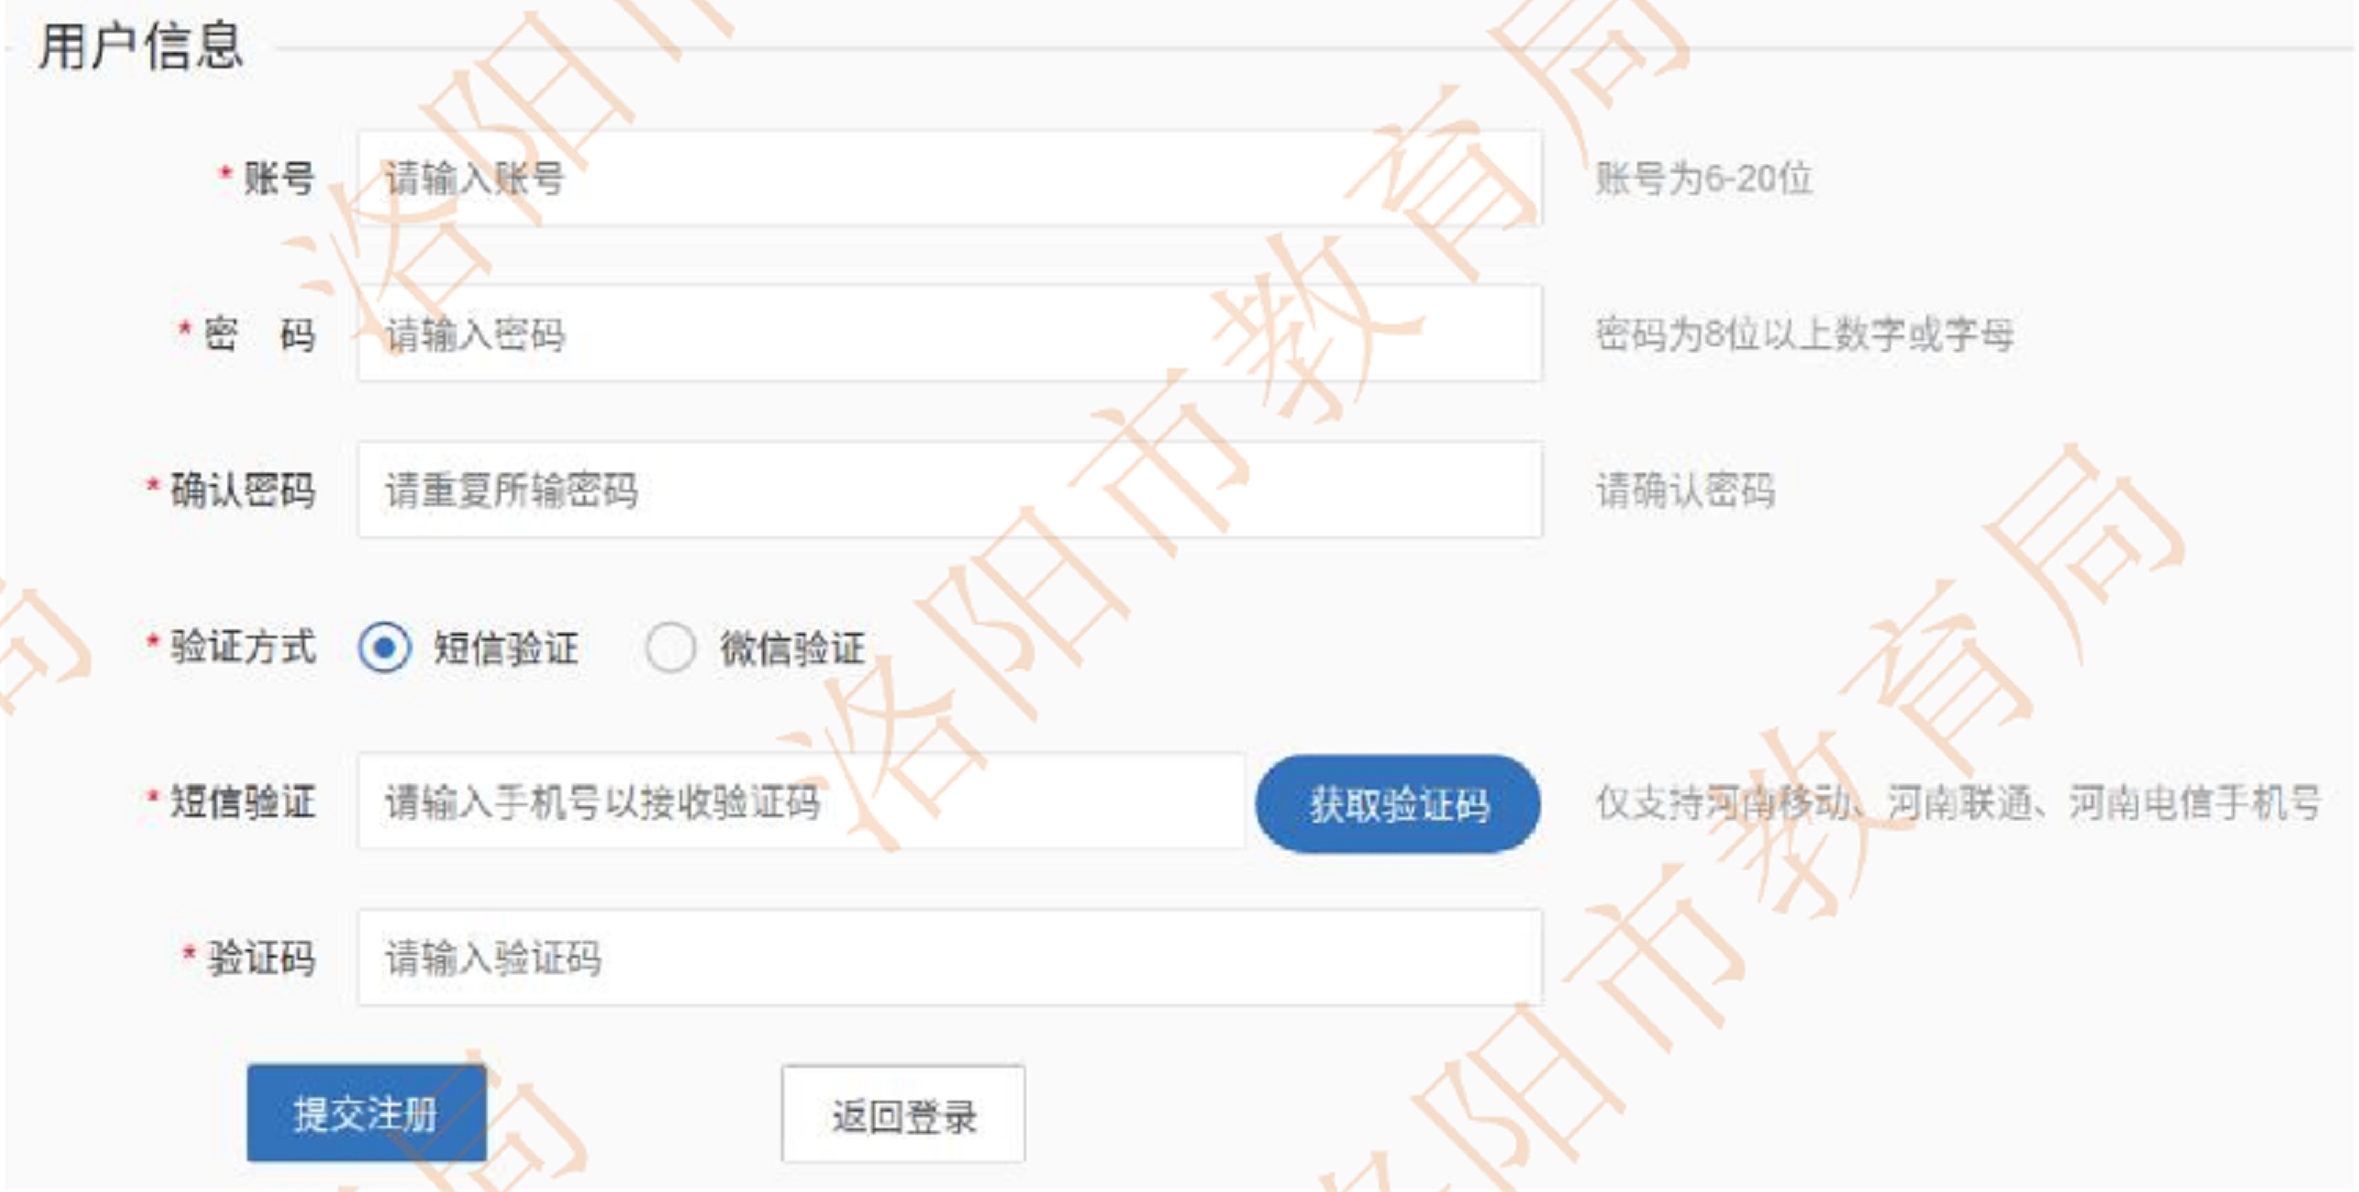Click the 确认密码 field label

point(242,490)
